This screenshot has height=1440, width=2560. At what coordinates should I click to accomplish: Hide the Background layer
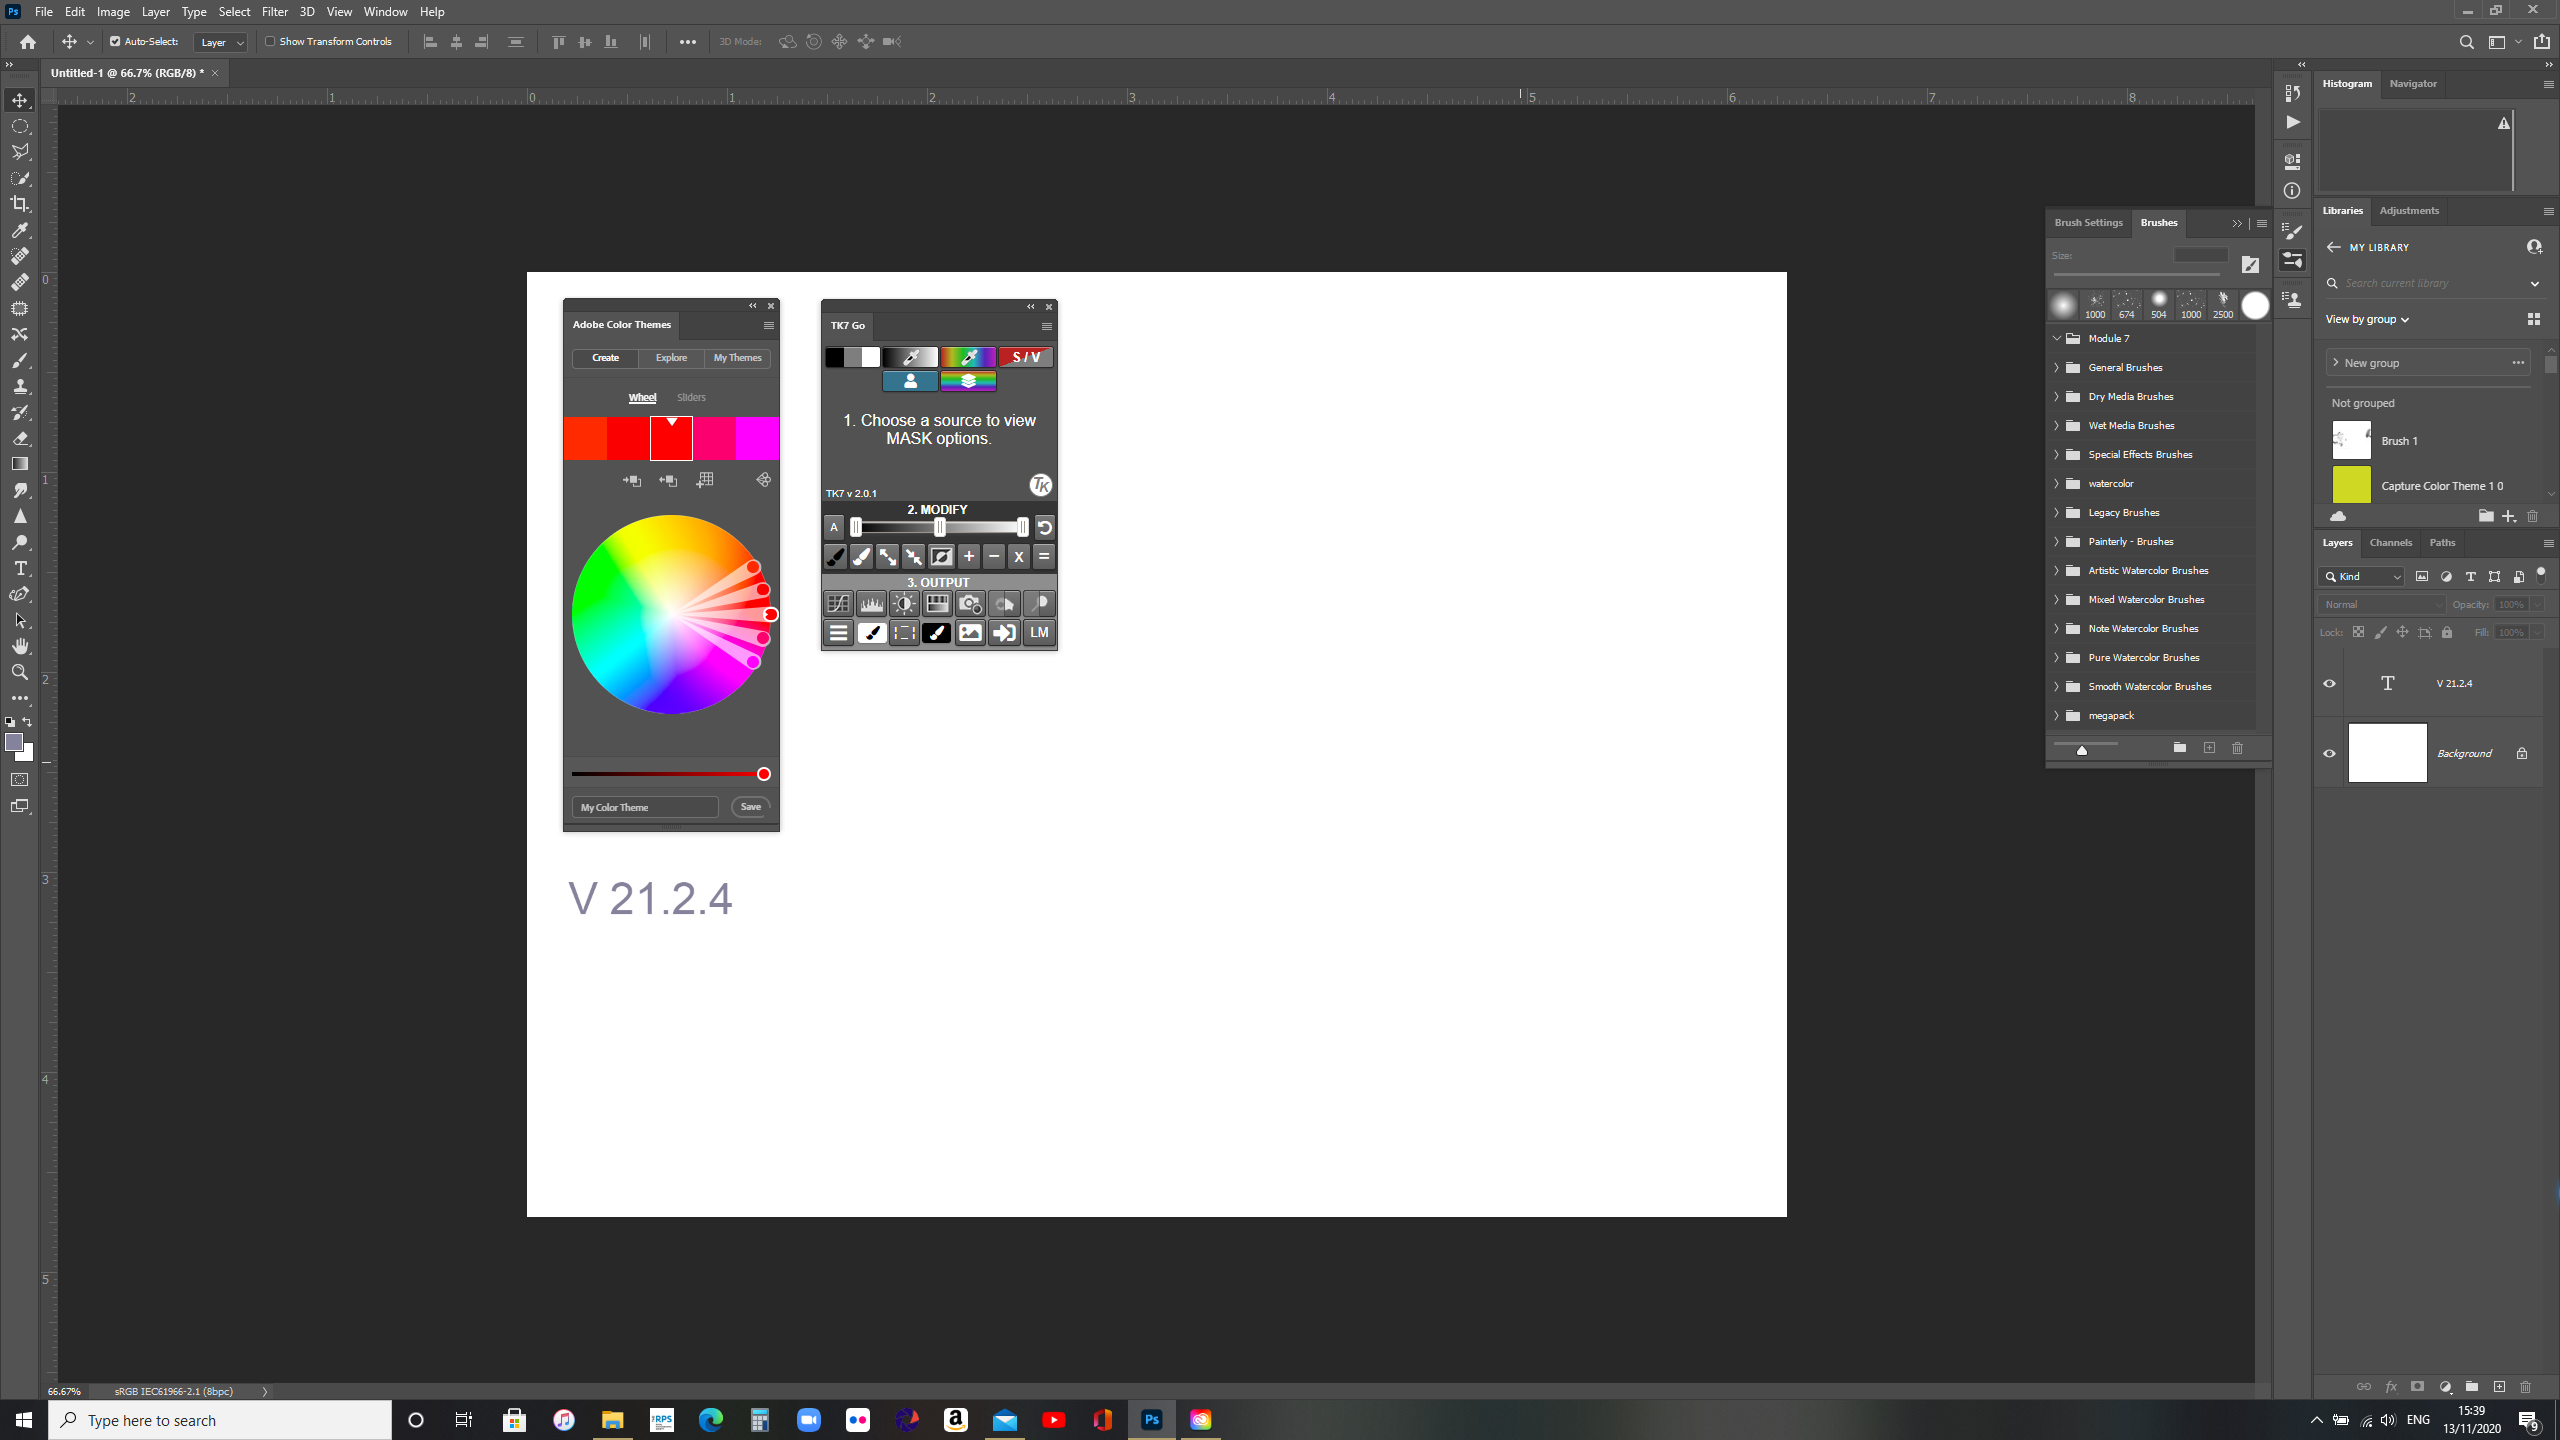(2329, 752)
